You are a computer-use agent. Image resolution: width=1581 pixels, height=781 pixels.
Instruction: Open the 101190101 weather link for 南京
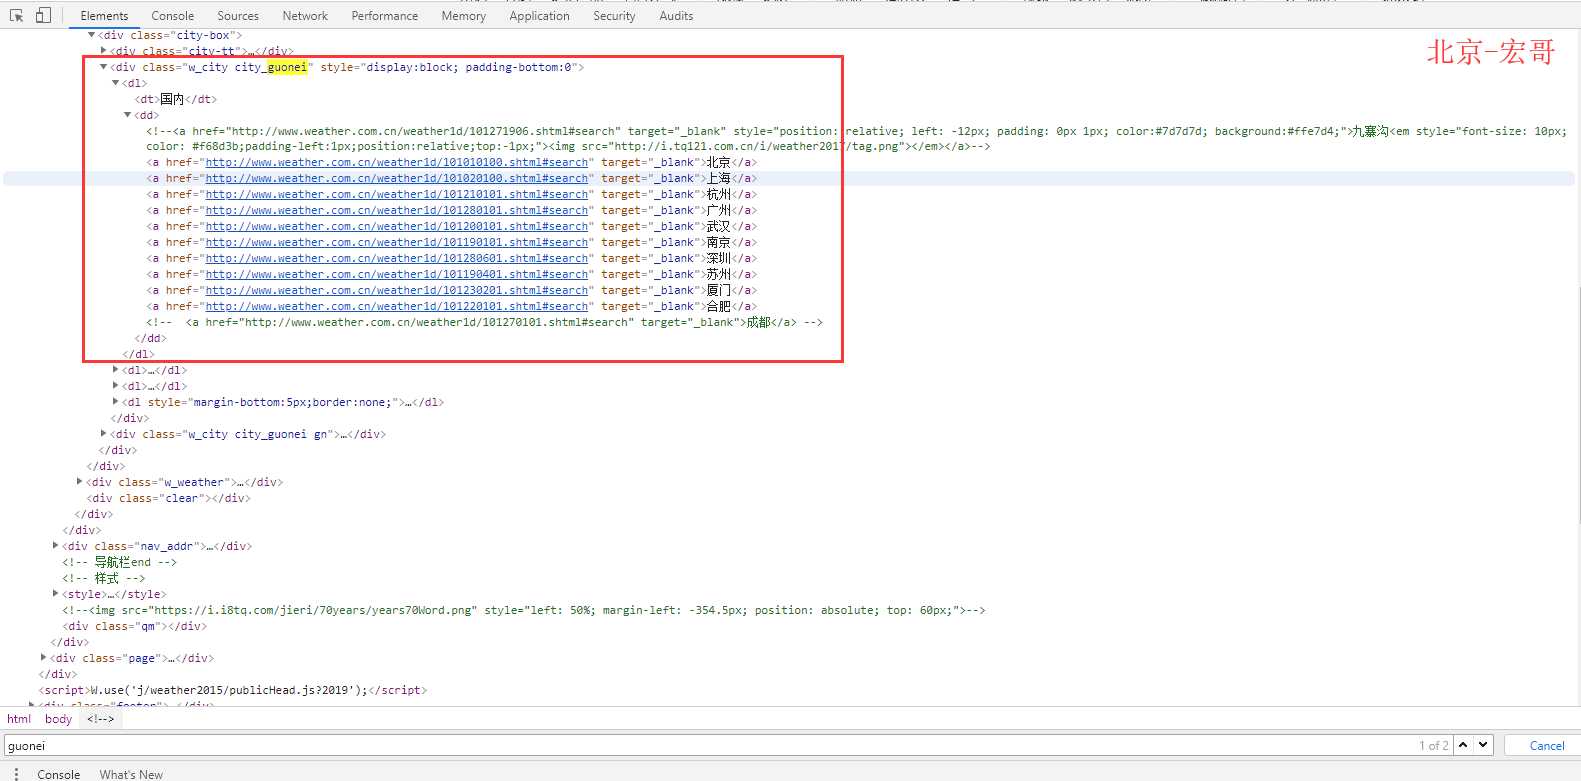pos(397,243)
